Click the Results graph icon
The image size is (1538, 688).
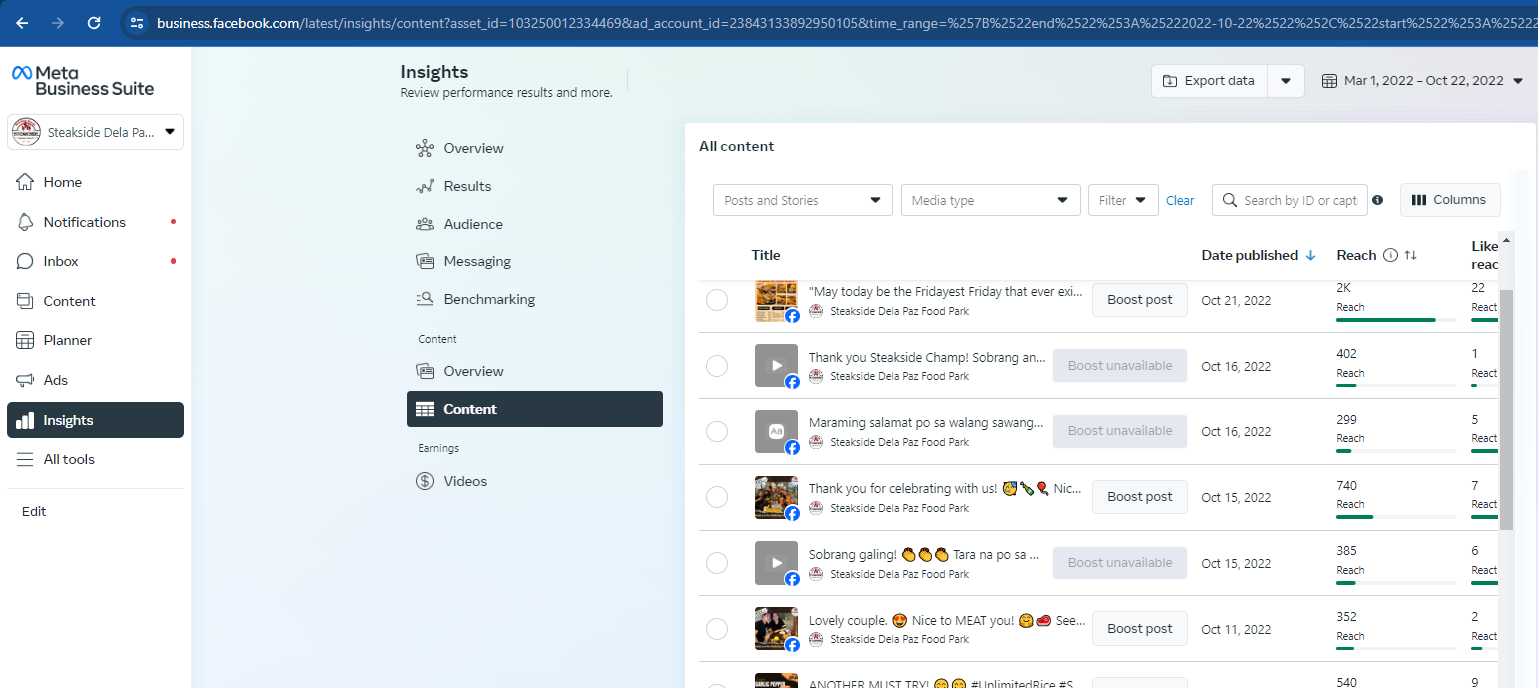[425, 186]
